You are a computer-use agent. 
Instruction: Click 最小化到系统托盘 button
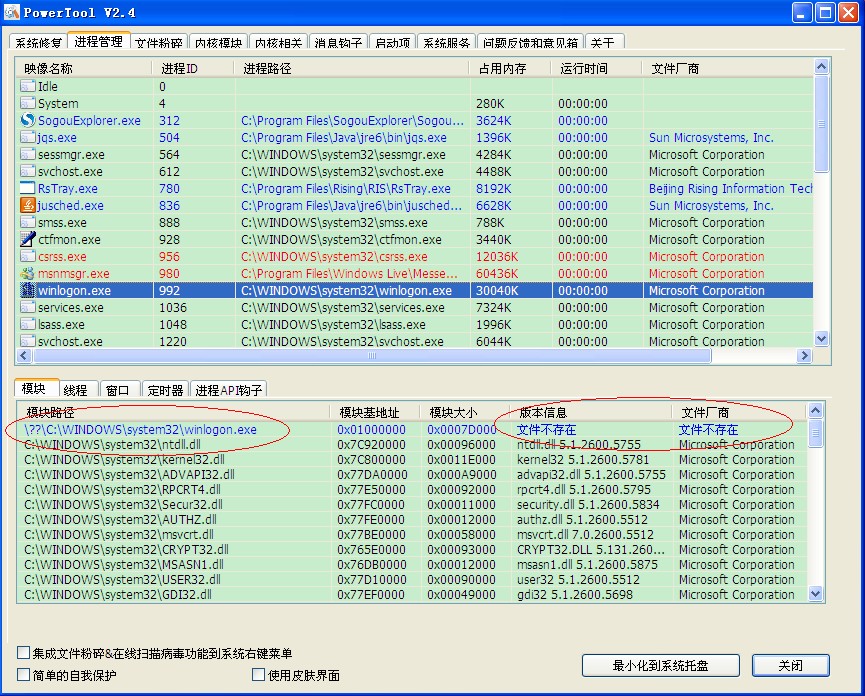pos(660,665)
